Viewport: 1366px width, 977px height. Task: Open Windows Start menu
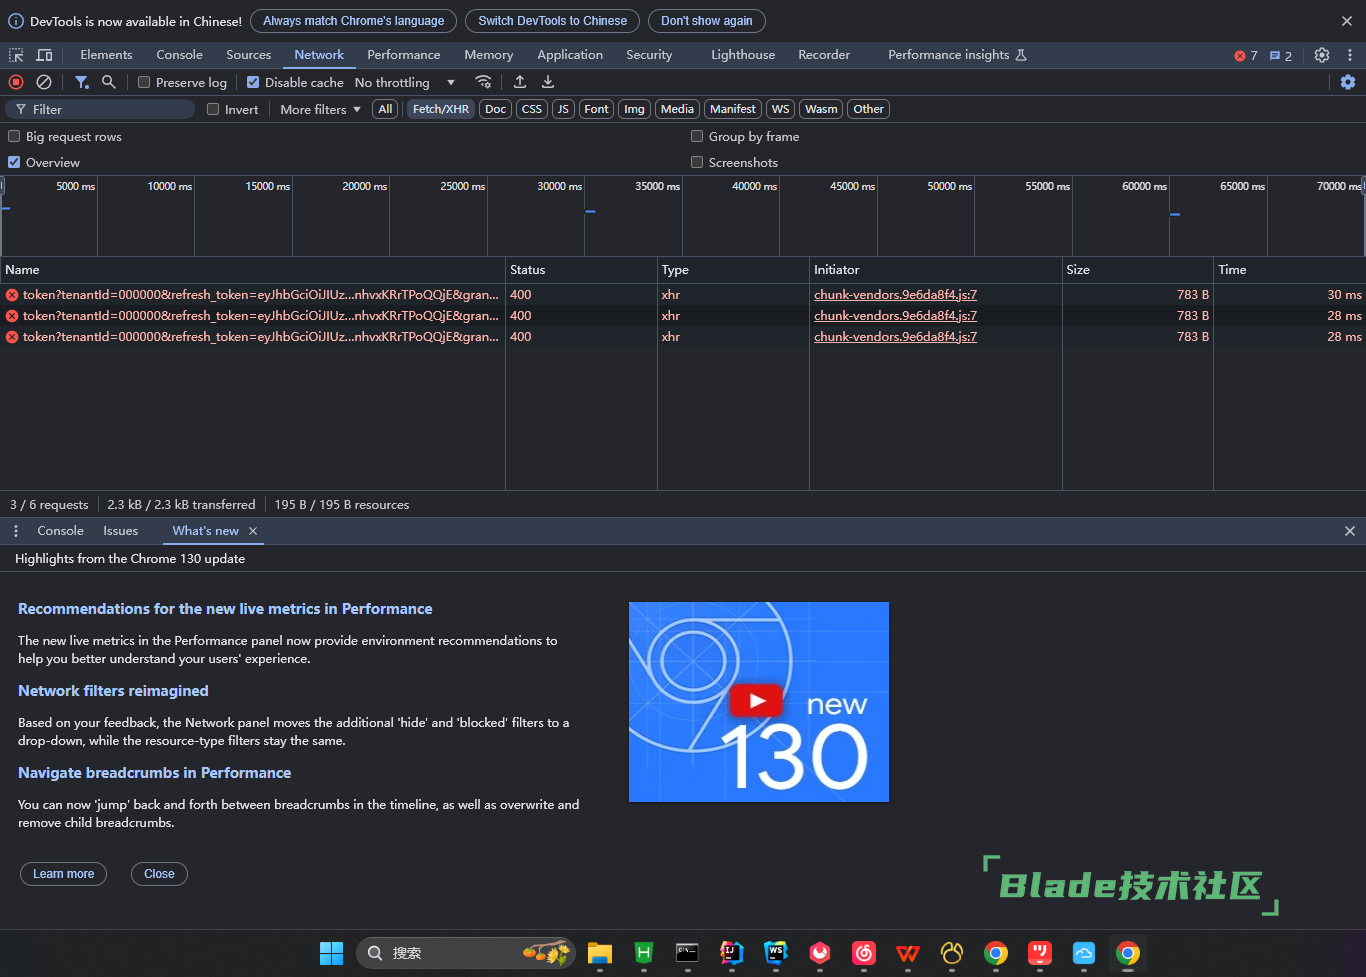[x=331, y=953]
